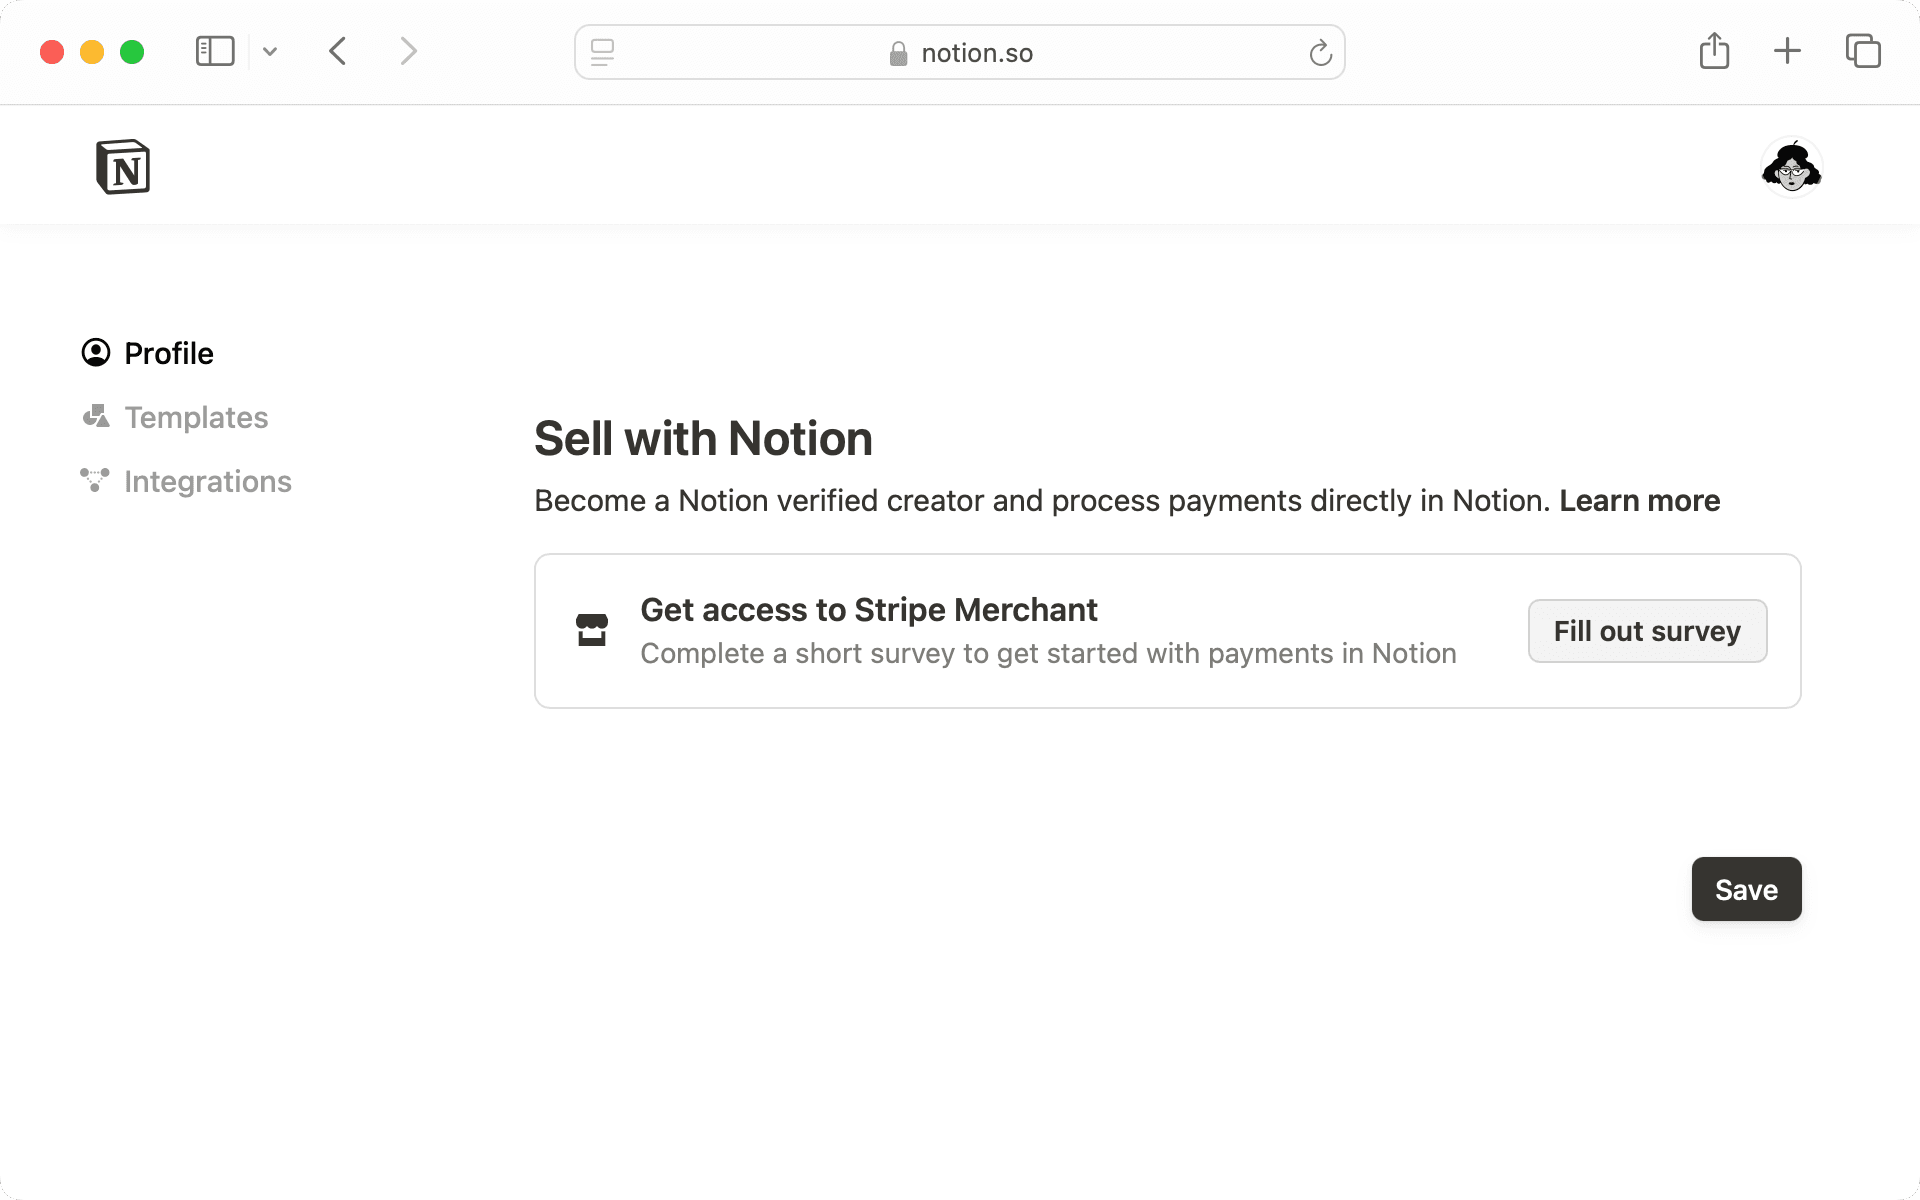Click the padlock icon next to notion.so
Image resolution: width=1920 pixels, height=1200 pixels.
[897, 52]
